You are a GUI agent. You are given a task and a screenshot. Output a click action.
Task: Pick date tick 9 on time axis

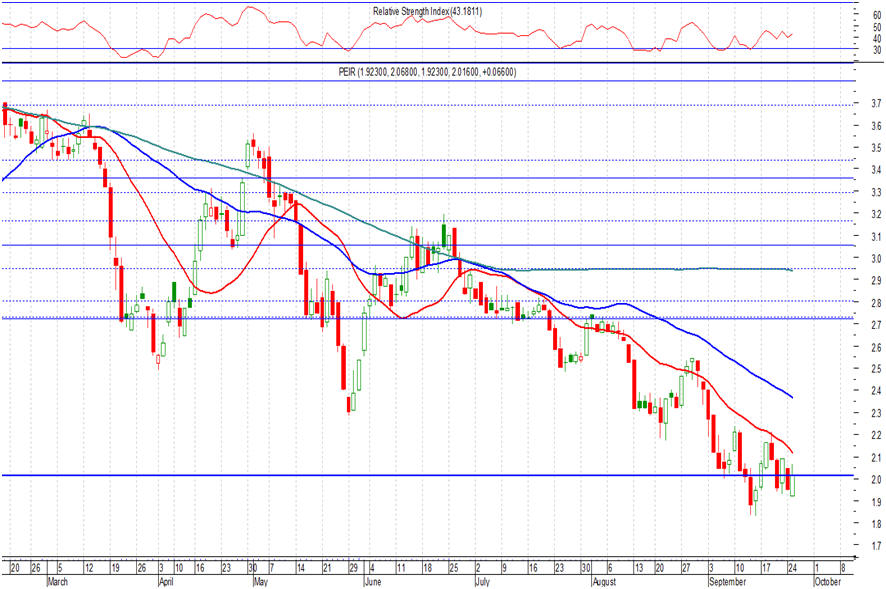(505, 568)
